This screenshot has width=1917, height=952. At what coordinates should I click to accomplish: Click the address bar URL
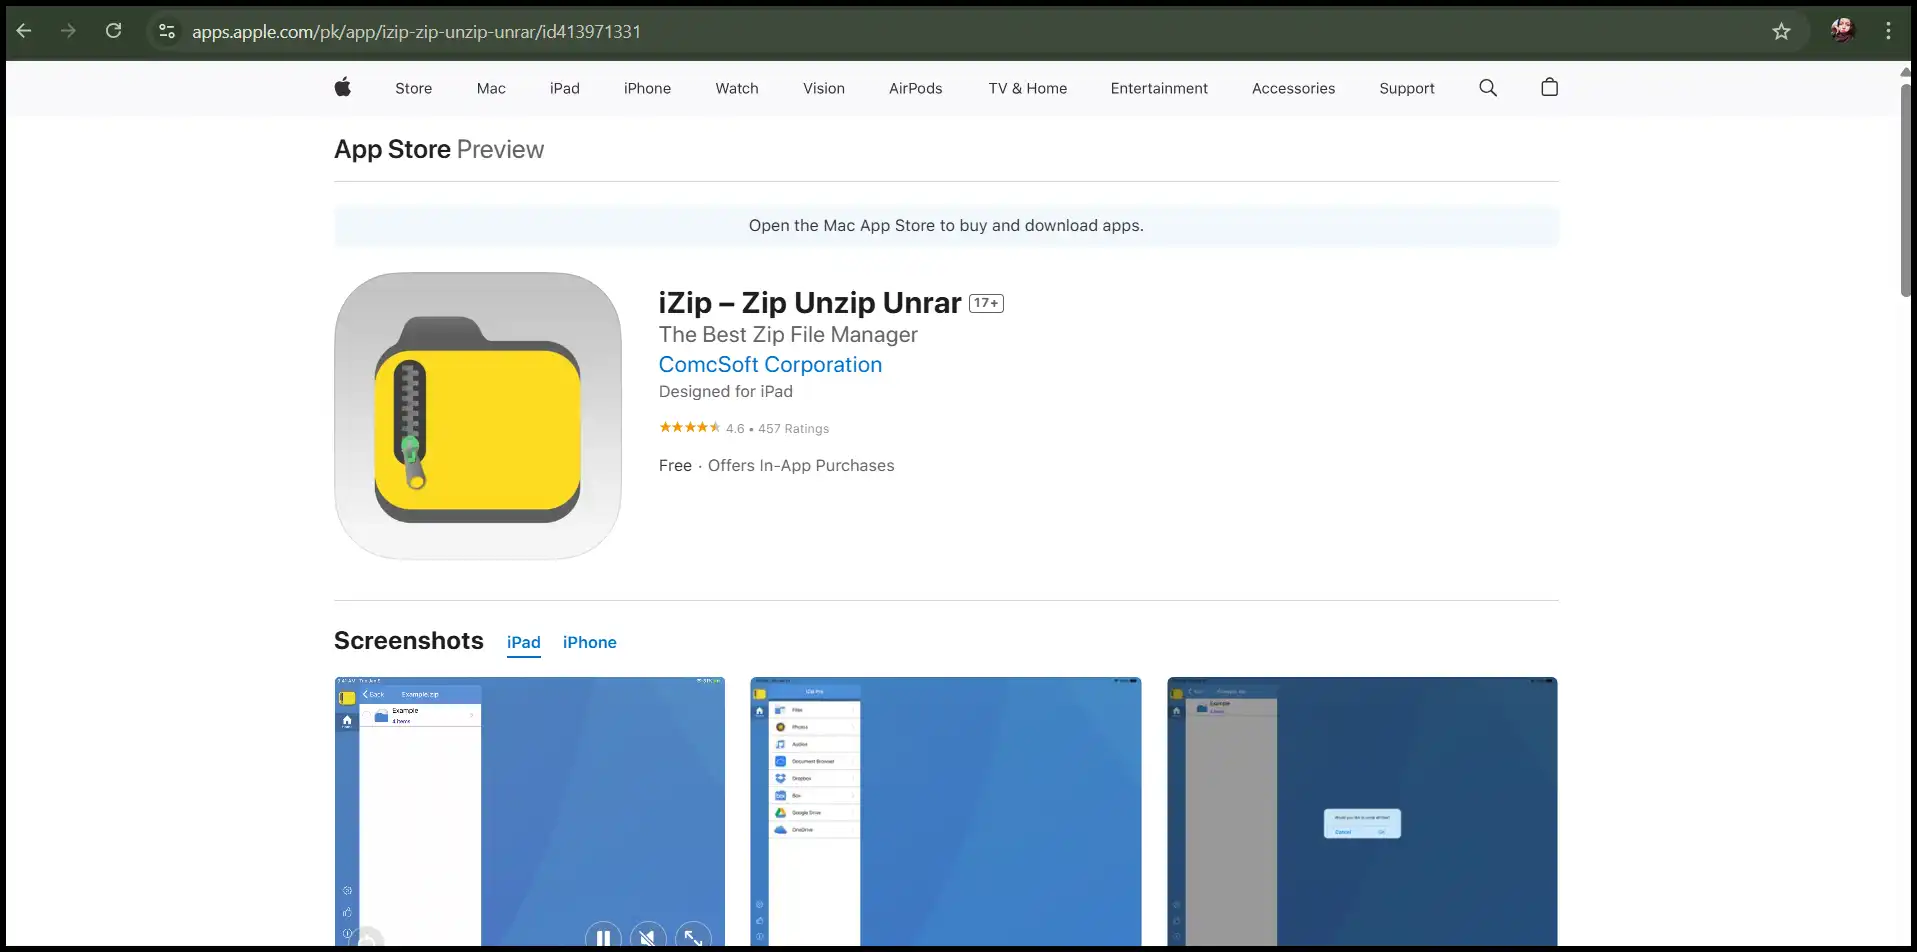[416, 31]
